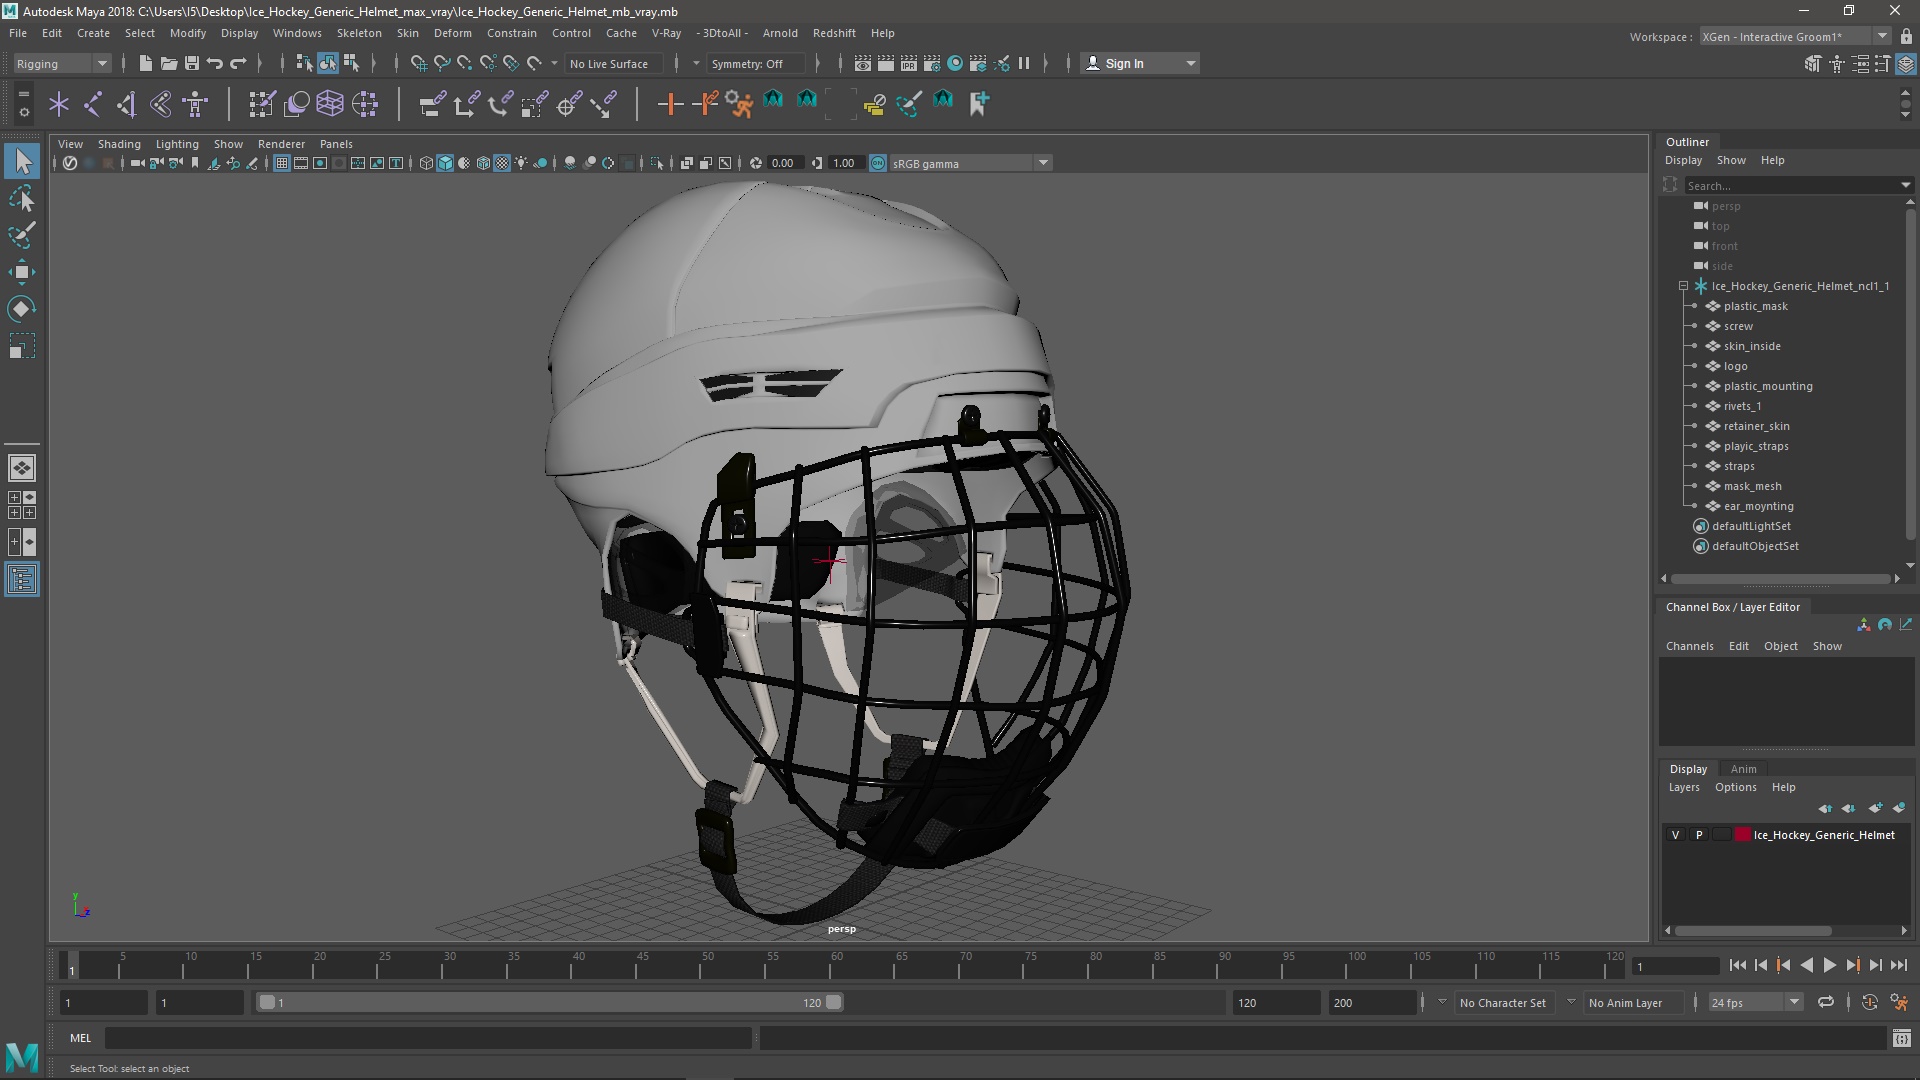Click the four-pane layout icon
Screen dimensions: 1920x1080
pos(22,505)
